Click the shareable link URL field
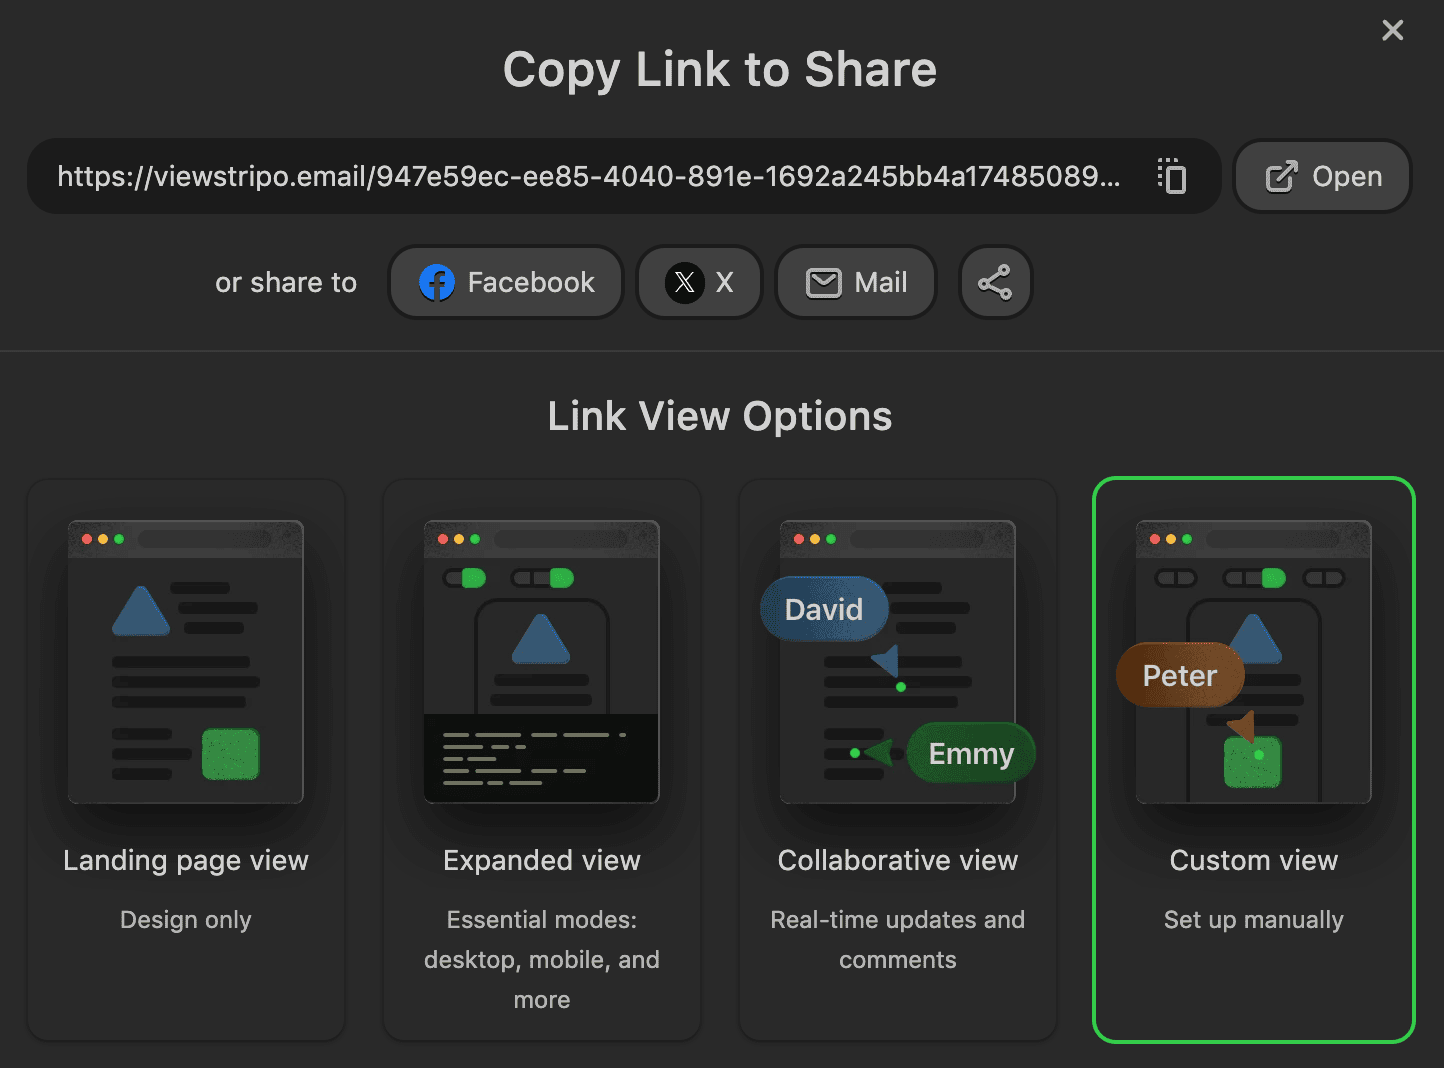 click(590, 176)
